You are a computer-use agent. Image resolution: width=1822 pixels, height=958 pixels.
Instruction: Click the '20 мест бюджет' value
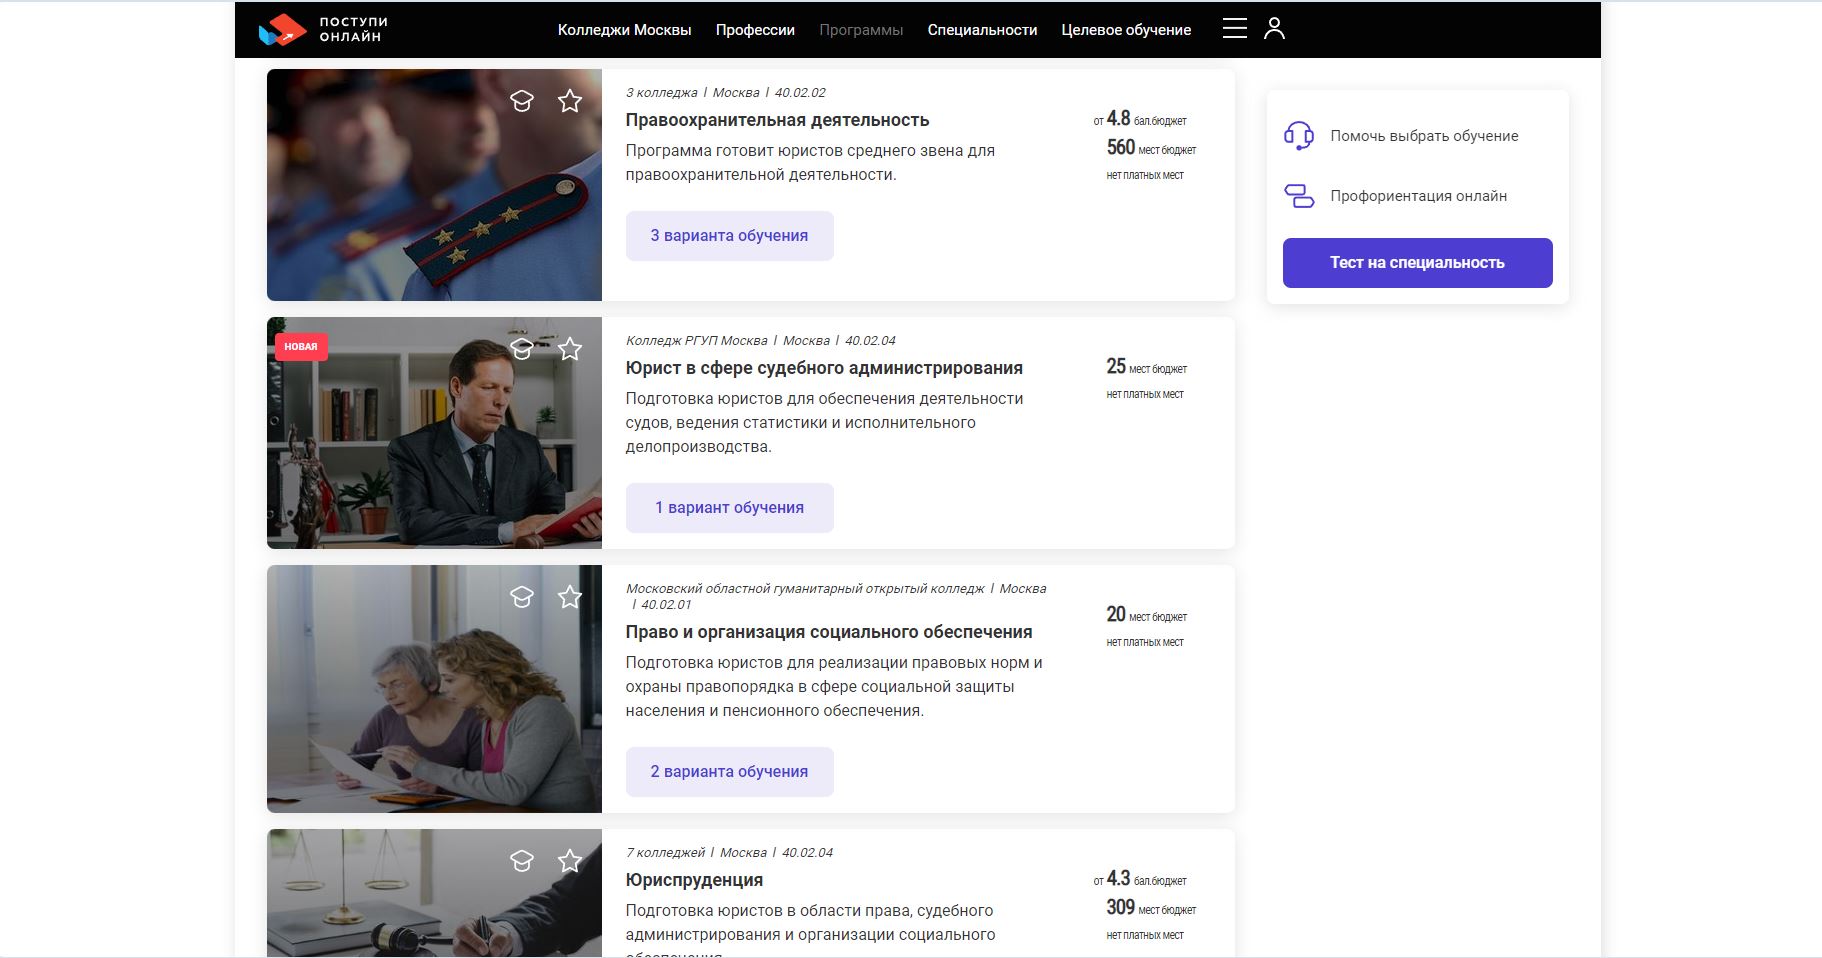(1147, 615)
